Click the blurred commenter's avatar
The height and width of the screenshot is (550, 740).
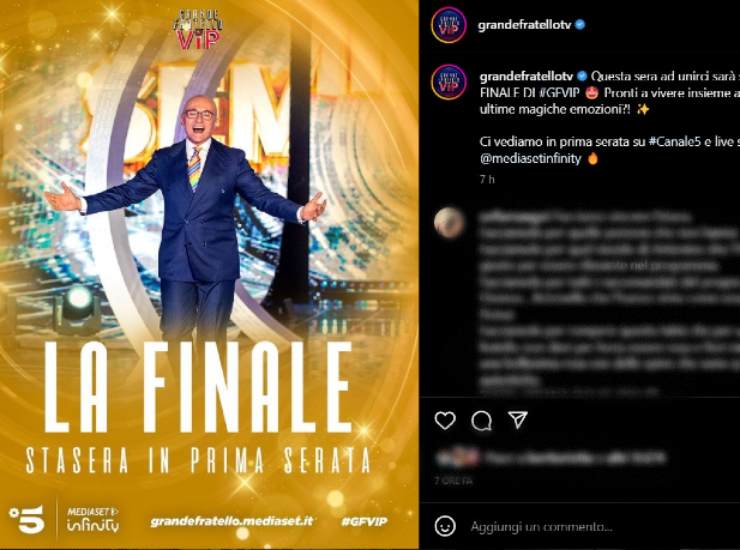pos(449,222)
